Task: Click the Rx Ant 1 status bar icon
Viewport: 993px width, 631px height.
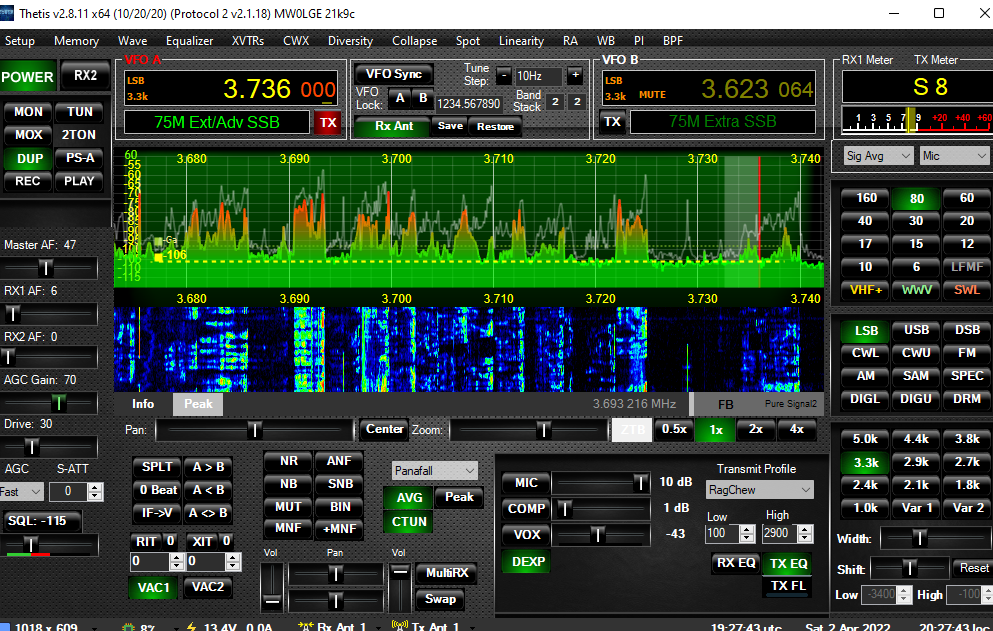Action: [306, 626]
